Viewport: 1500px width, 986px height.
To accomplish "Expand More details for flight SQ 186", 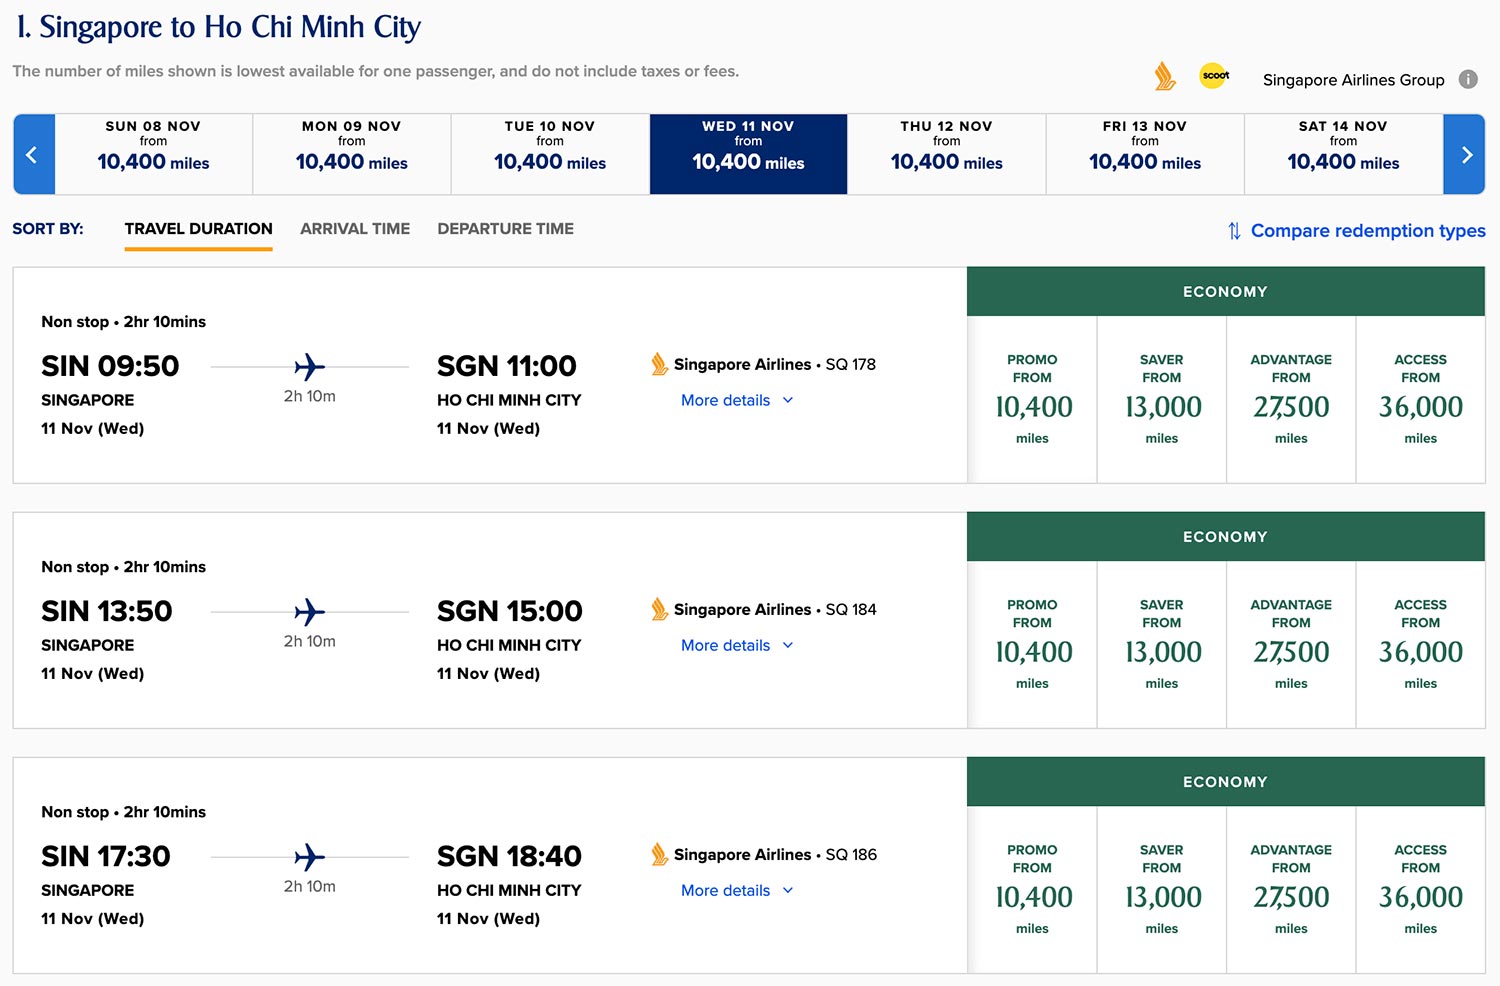I will [x=736, y=890].
